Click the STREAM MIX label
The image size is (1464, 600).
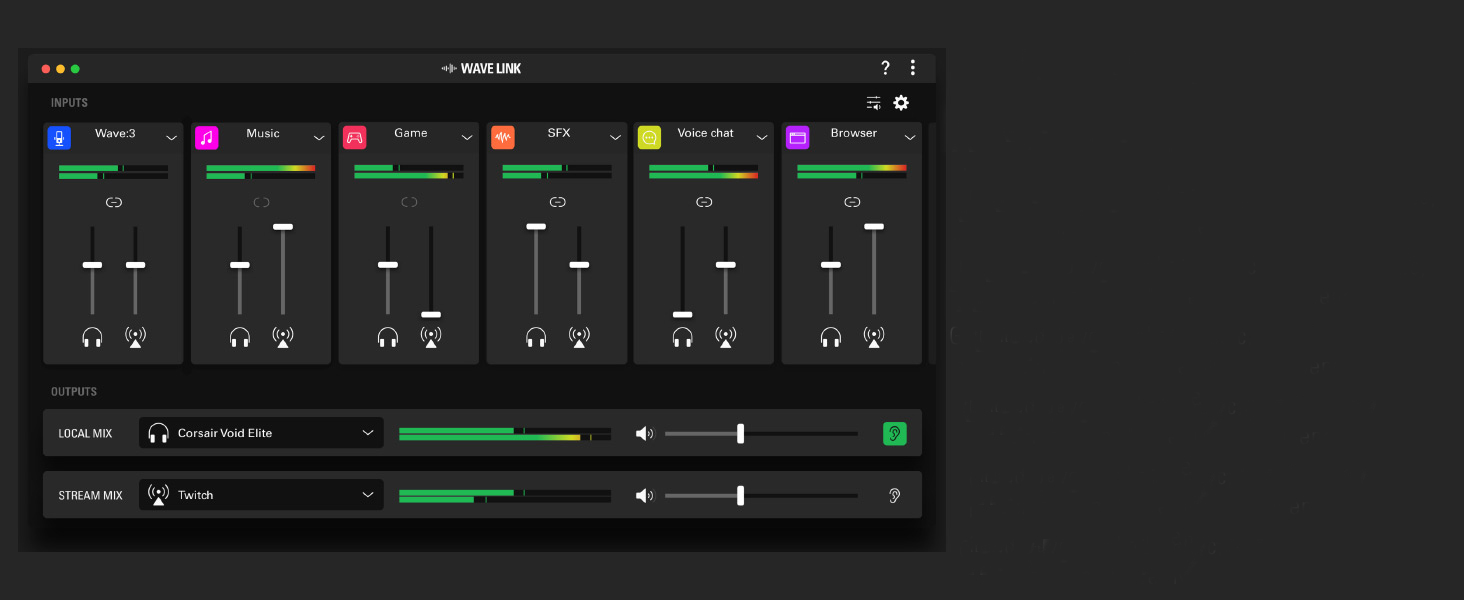coord(90,496)
